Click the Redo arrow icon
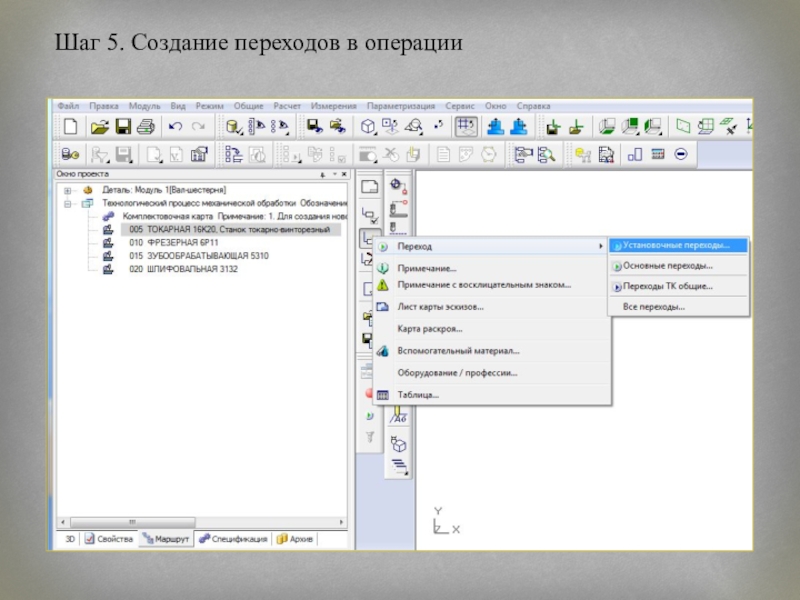This screenshot has height=600, width=800. (x=198, y=127)
